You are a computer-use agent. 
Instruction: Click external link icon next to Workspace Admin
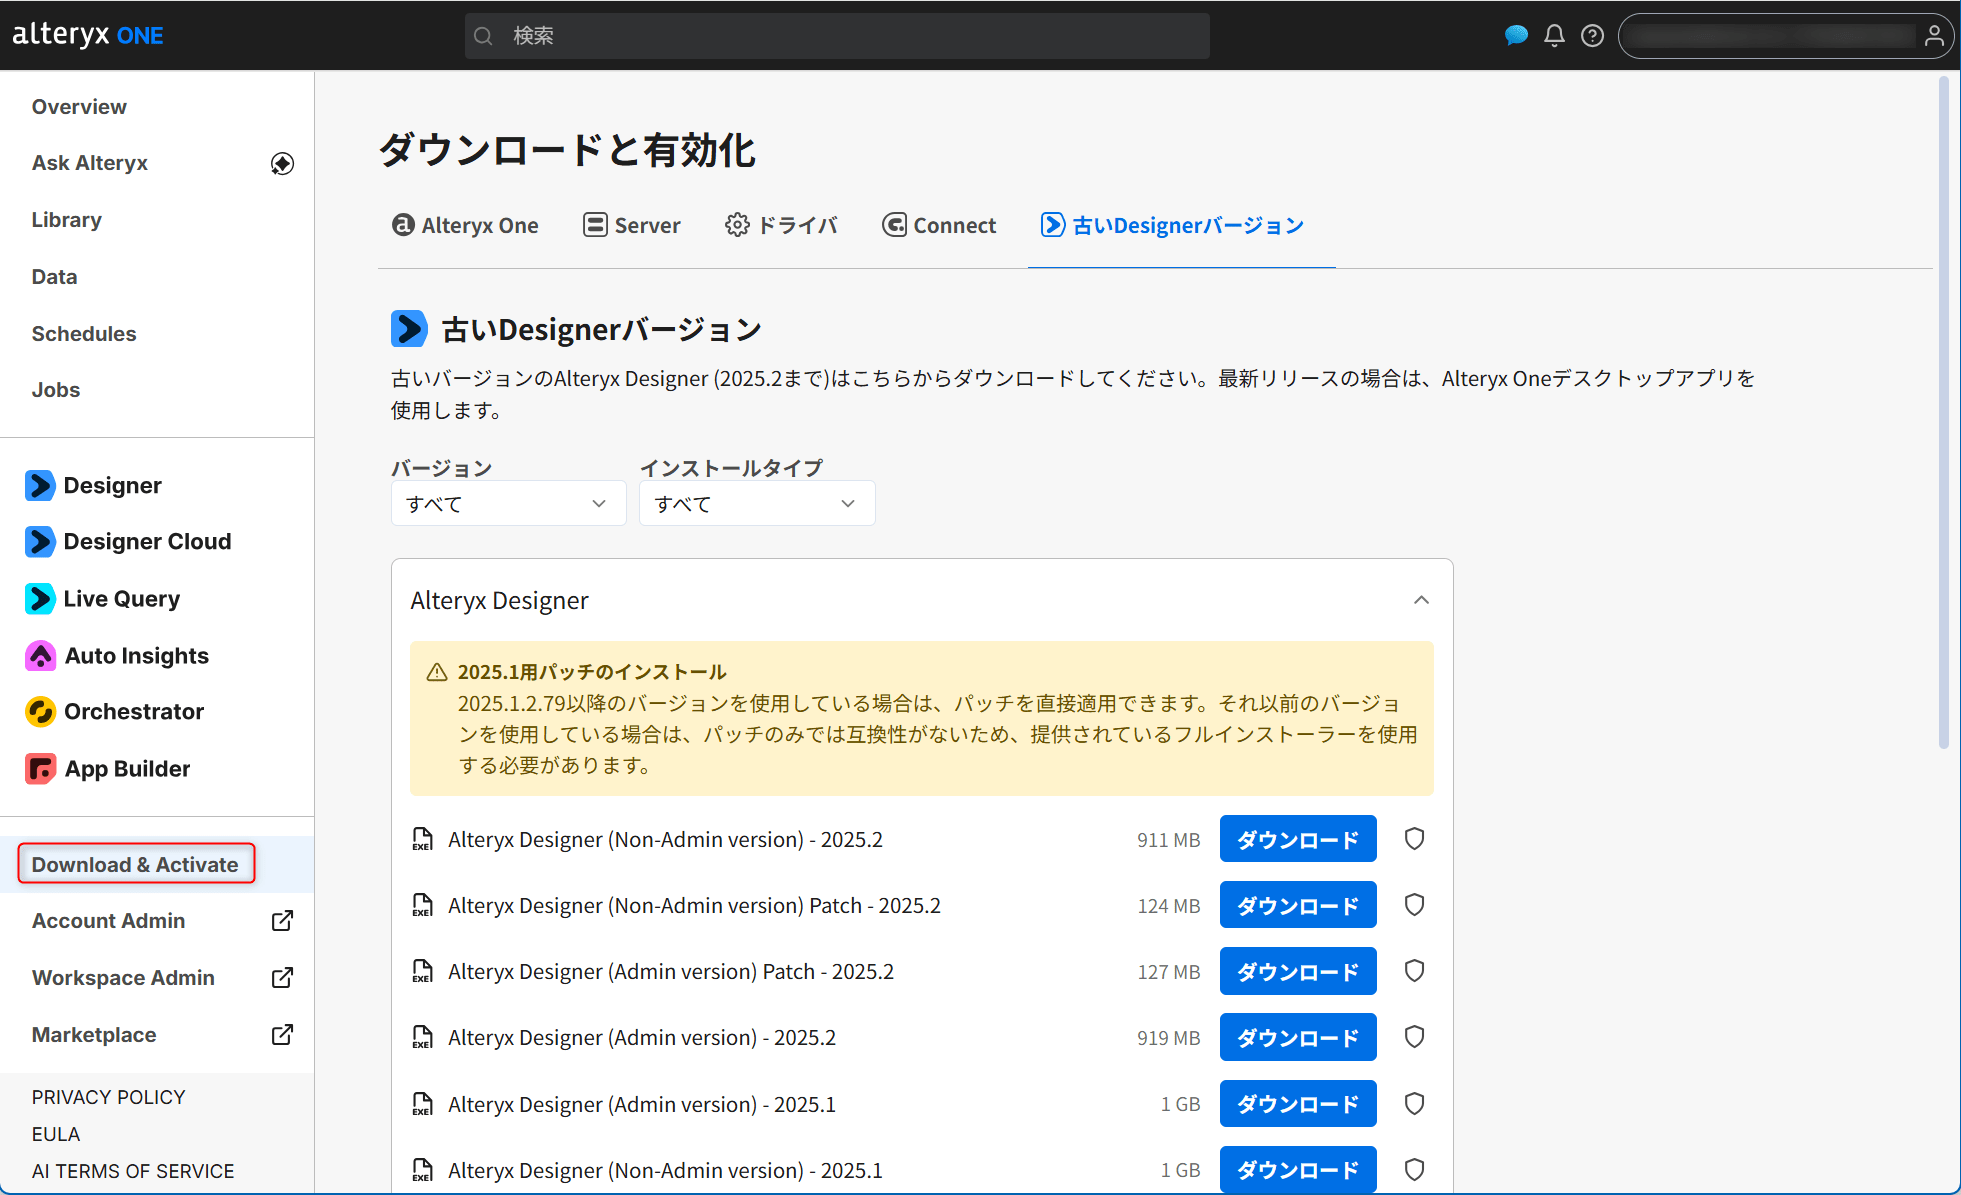pos(283,978)
